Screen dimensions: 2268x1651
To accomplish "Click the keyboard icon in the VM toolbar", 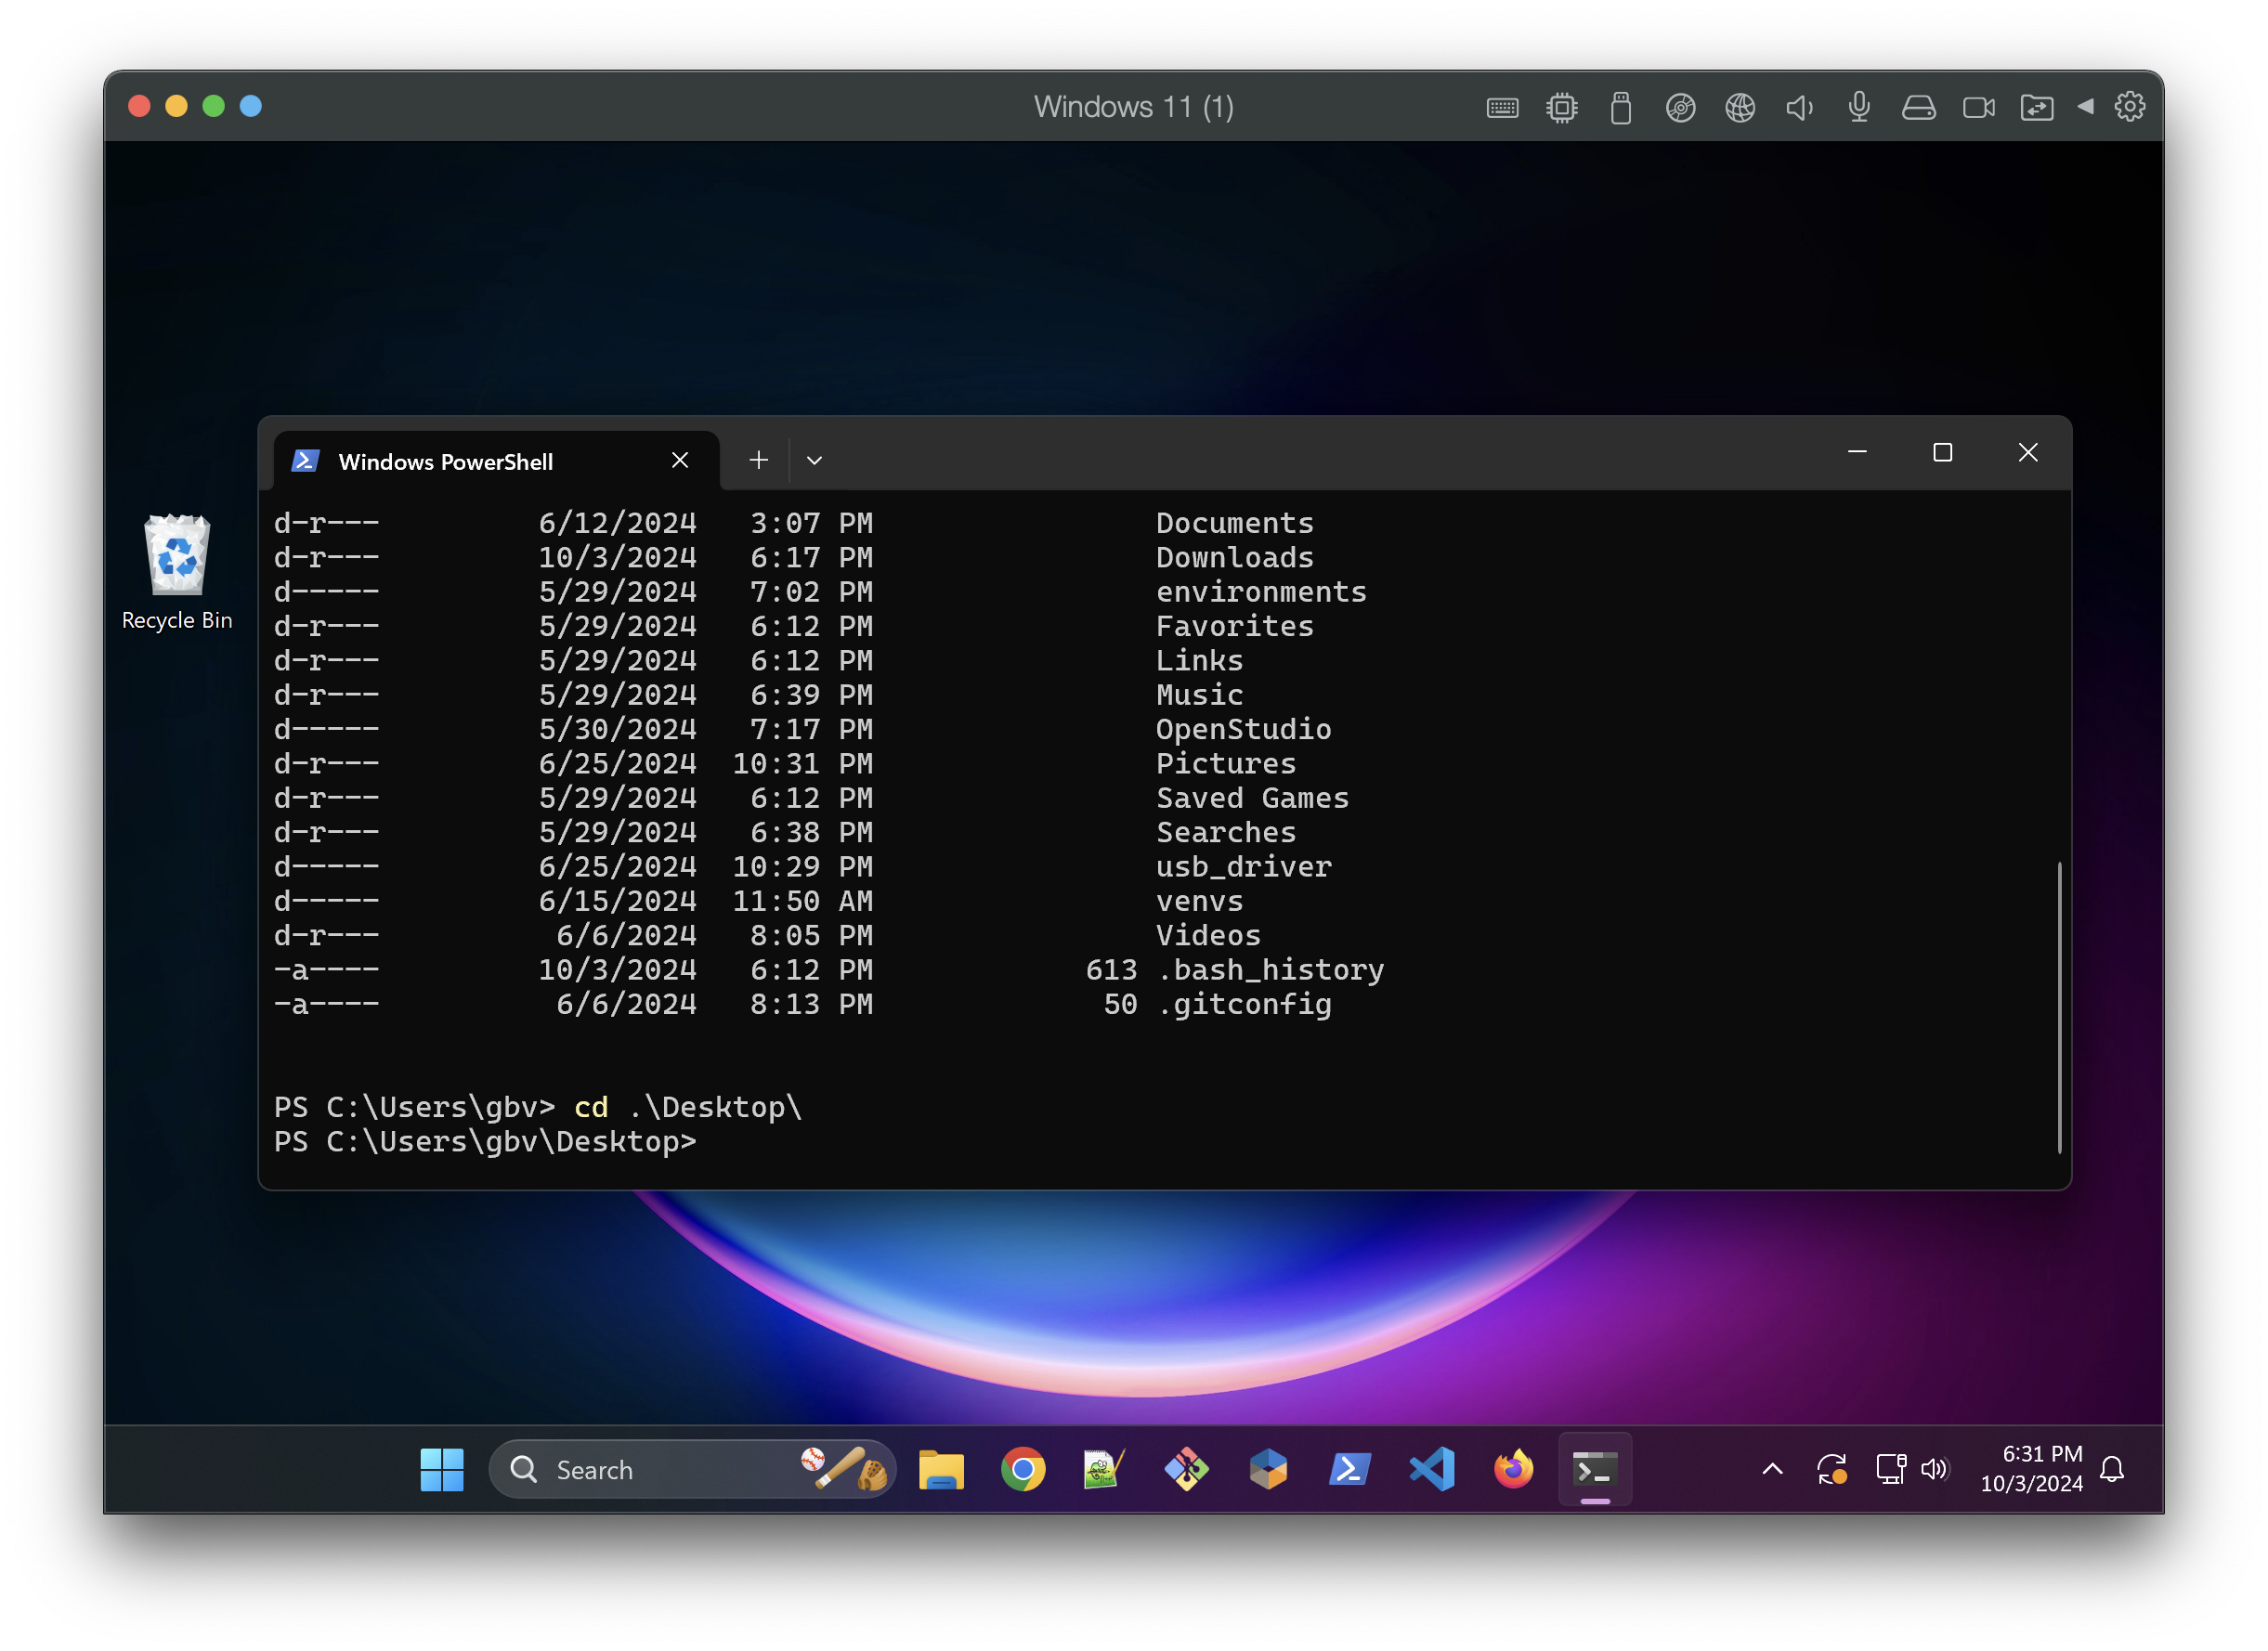I will [x=1502, y=107].
